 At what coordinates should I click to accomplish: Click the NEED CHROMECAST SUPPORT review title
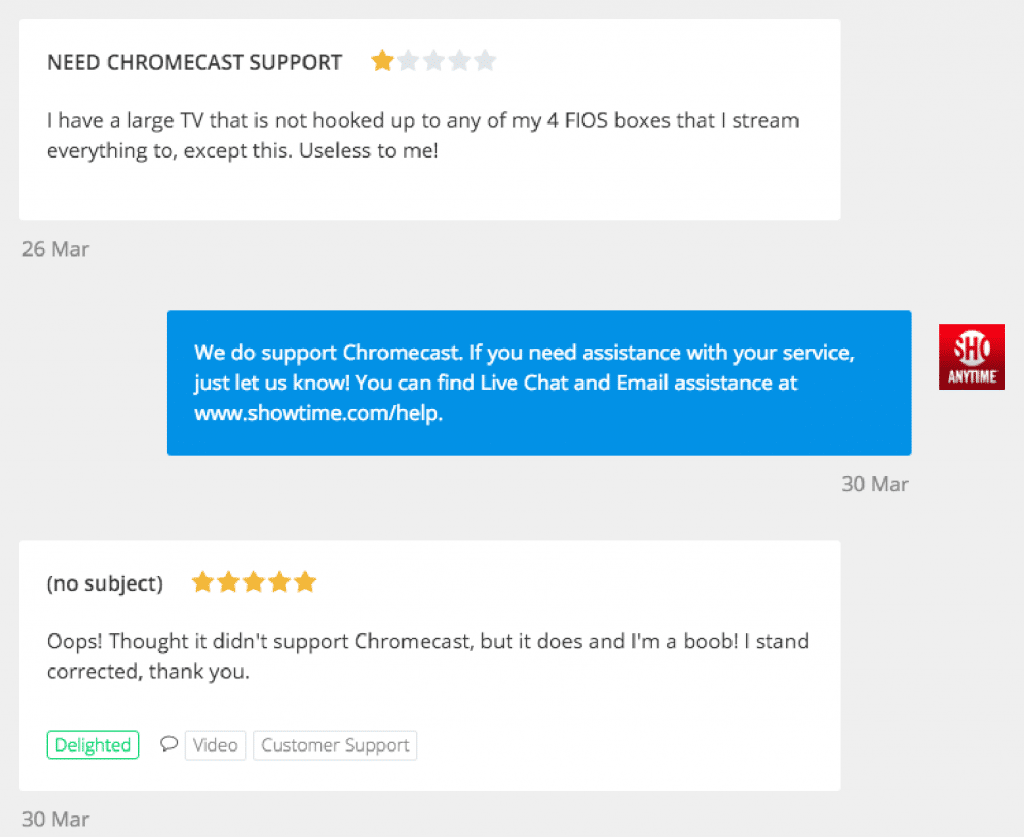tap(194, 62)
